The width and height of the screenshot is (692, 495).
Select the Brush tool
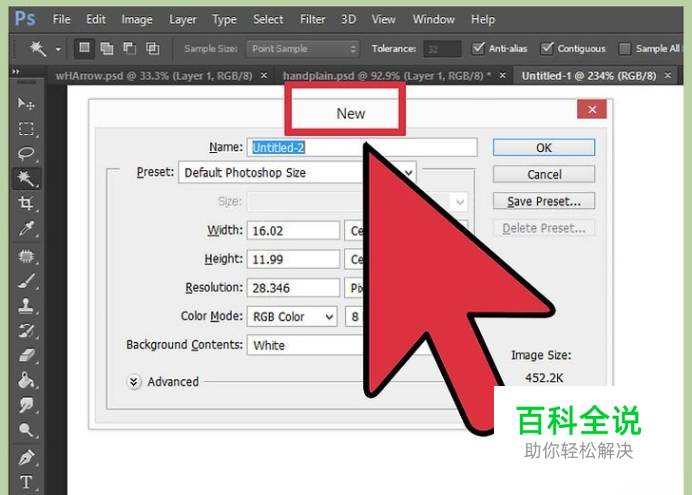26,281
